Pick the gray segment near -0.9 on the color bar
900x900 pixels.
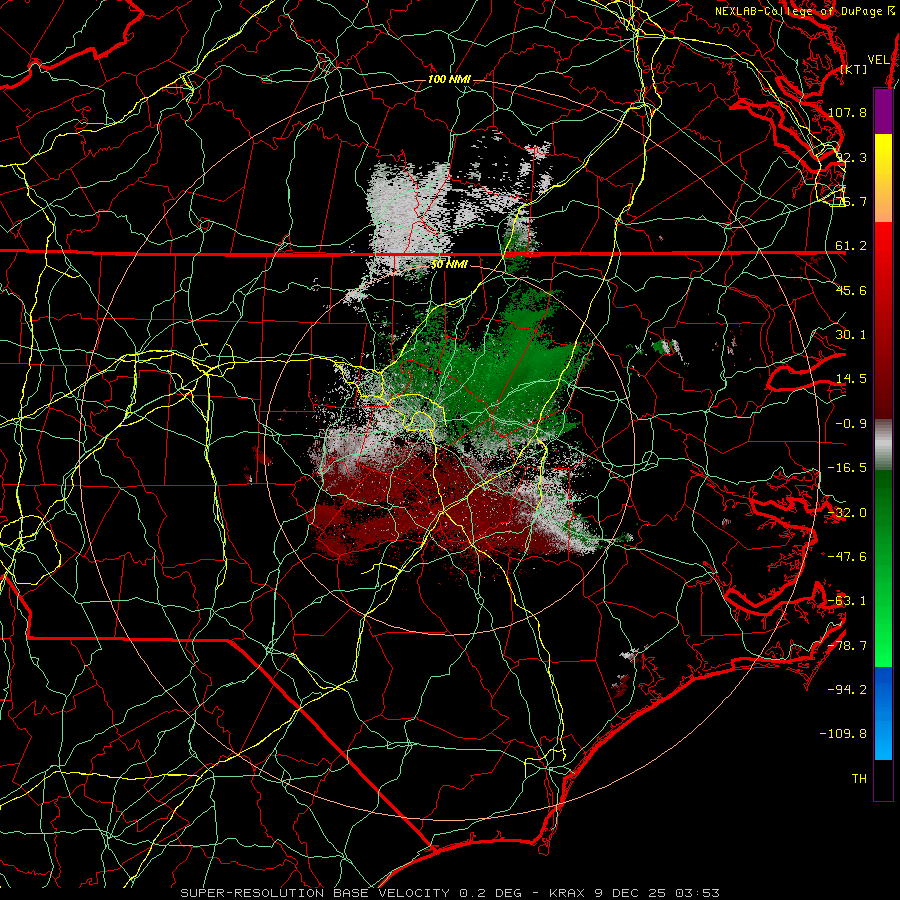pyautogui.click(x=883, y=445)
